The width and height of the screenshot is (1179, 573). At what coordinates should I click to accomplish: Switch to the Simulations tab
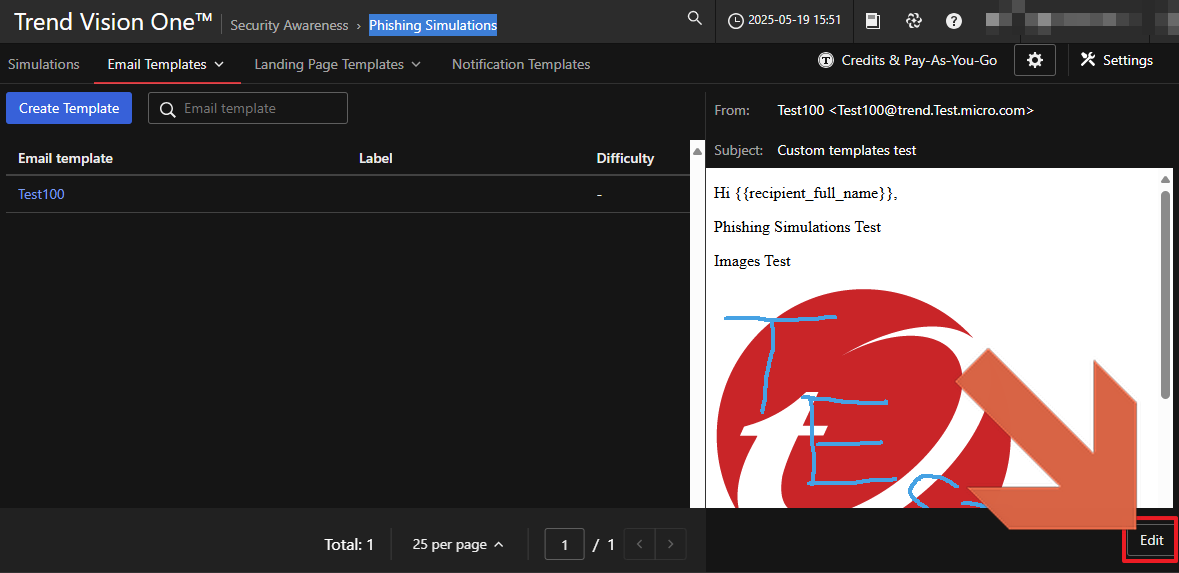(44, 64)
